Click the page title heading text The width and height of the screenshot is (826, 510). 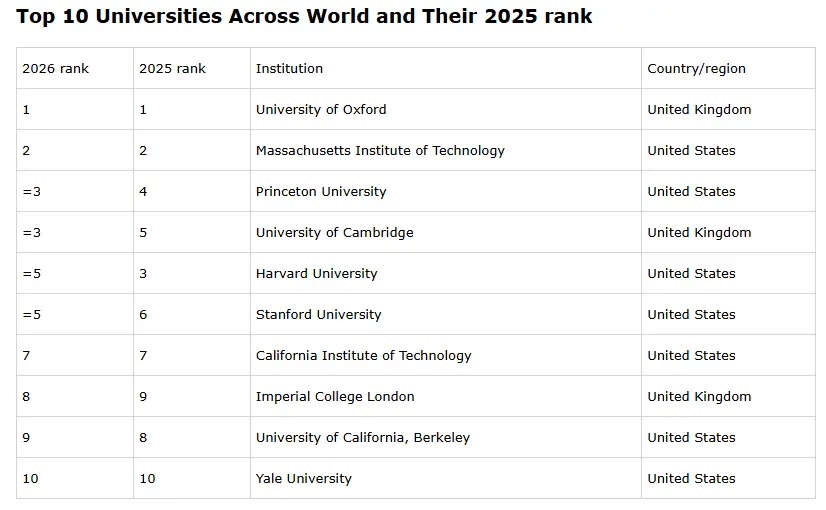coord(304,17)
